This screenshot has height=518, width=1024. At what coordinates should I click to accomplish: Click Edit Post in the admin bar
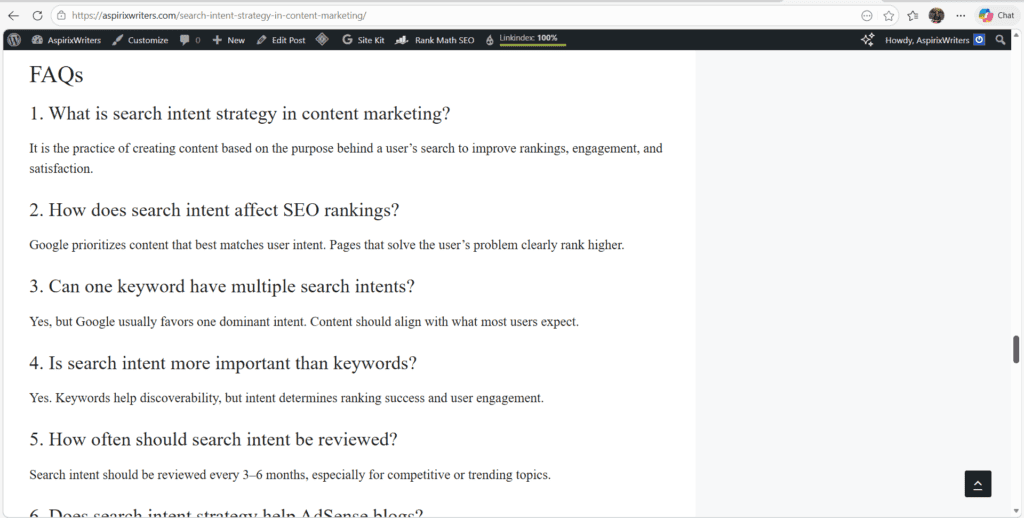pyautogui.click(x=281, y=40)
